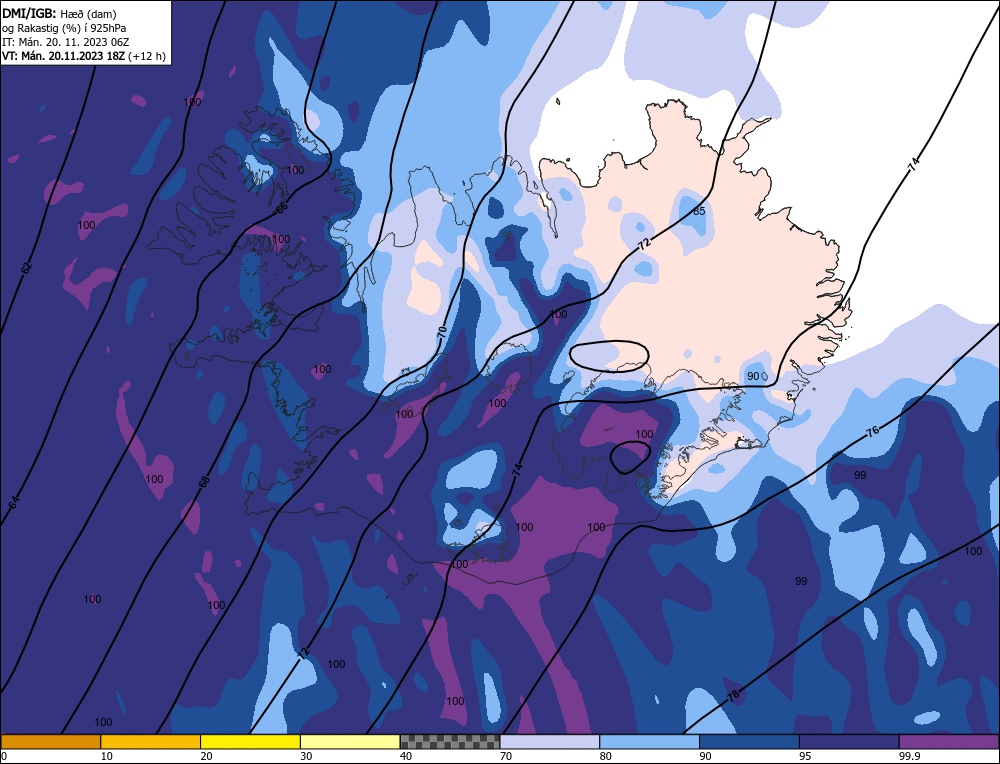Image resolution: width=1000 pixels, height=764 pixels.
Task: Click legend tick label 80
Action: [606, 756]
